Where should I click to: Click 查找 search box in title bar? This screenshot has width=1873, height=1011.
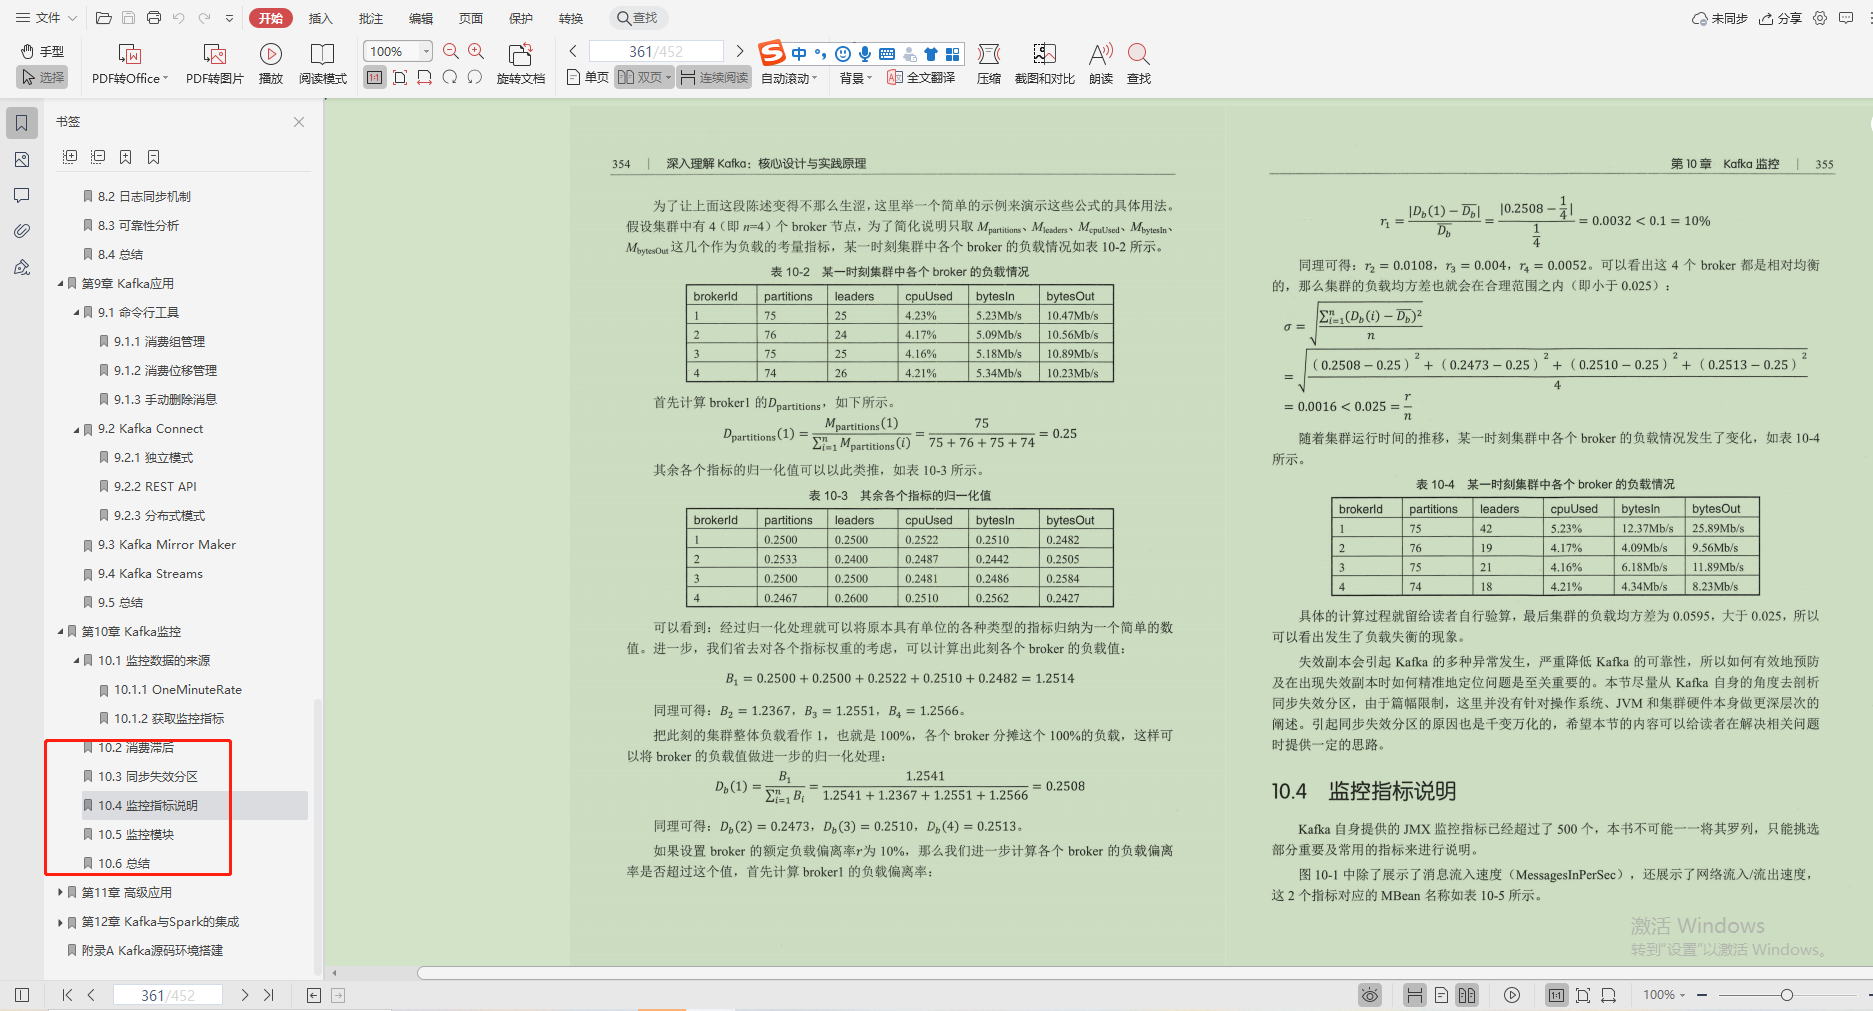pyautogui.click(x=638, y=18)
